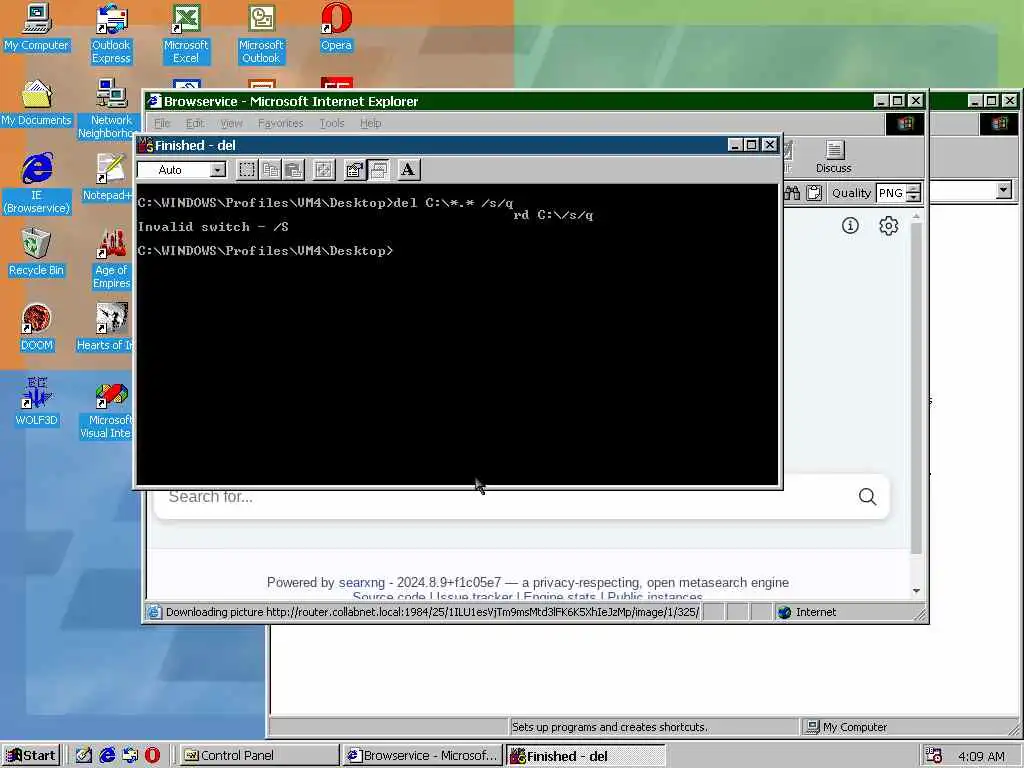This screenshot has height=768, width=1024.
Task: Click the scroll-up arrow in Browservice page
Action: point(916,216)
